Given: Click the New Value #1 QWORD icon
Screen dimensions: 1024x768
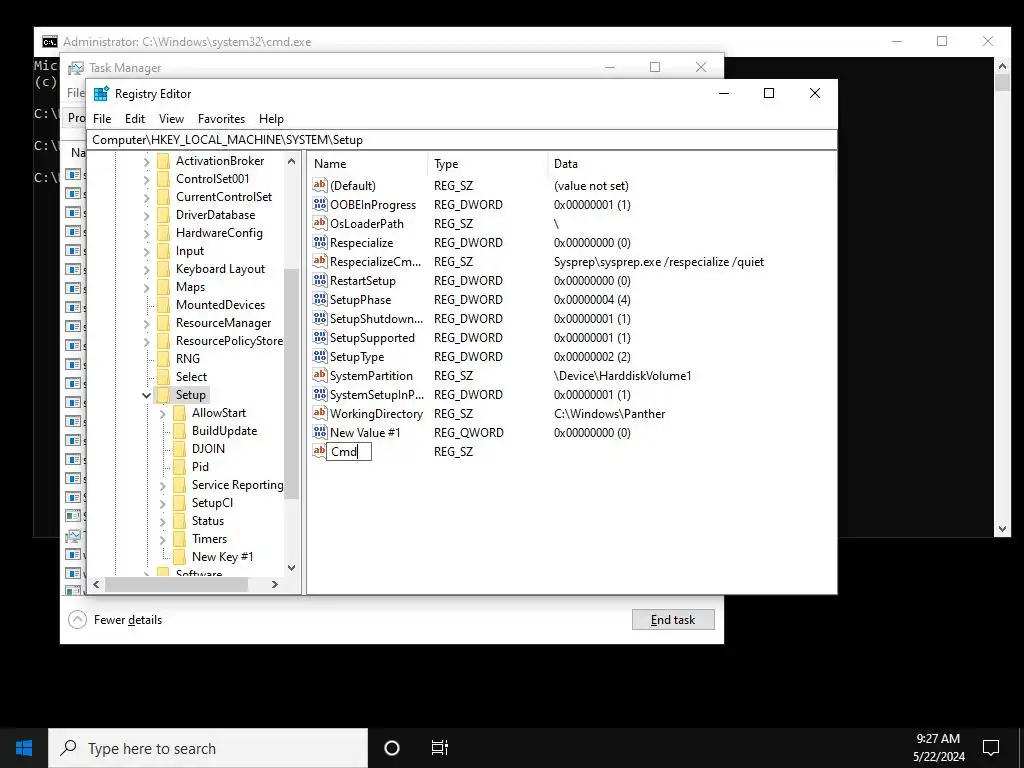Looking at the screenshot, I should (x=319, y=432).
